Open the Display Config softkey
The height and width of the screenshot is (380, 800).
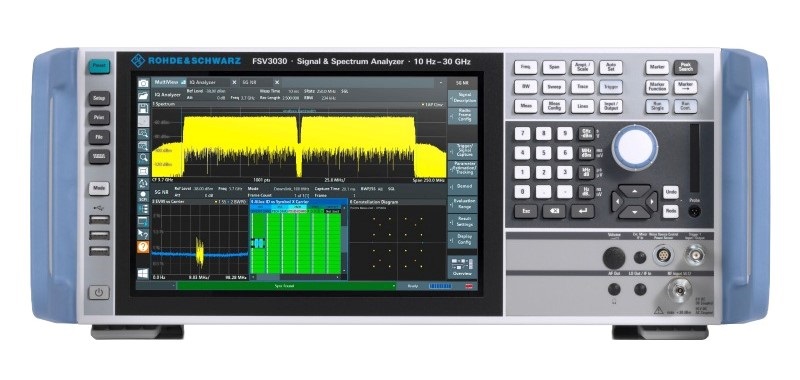462,240
